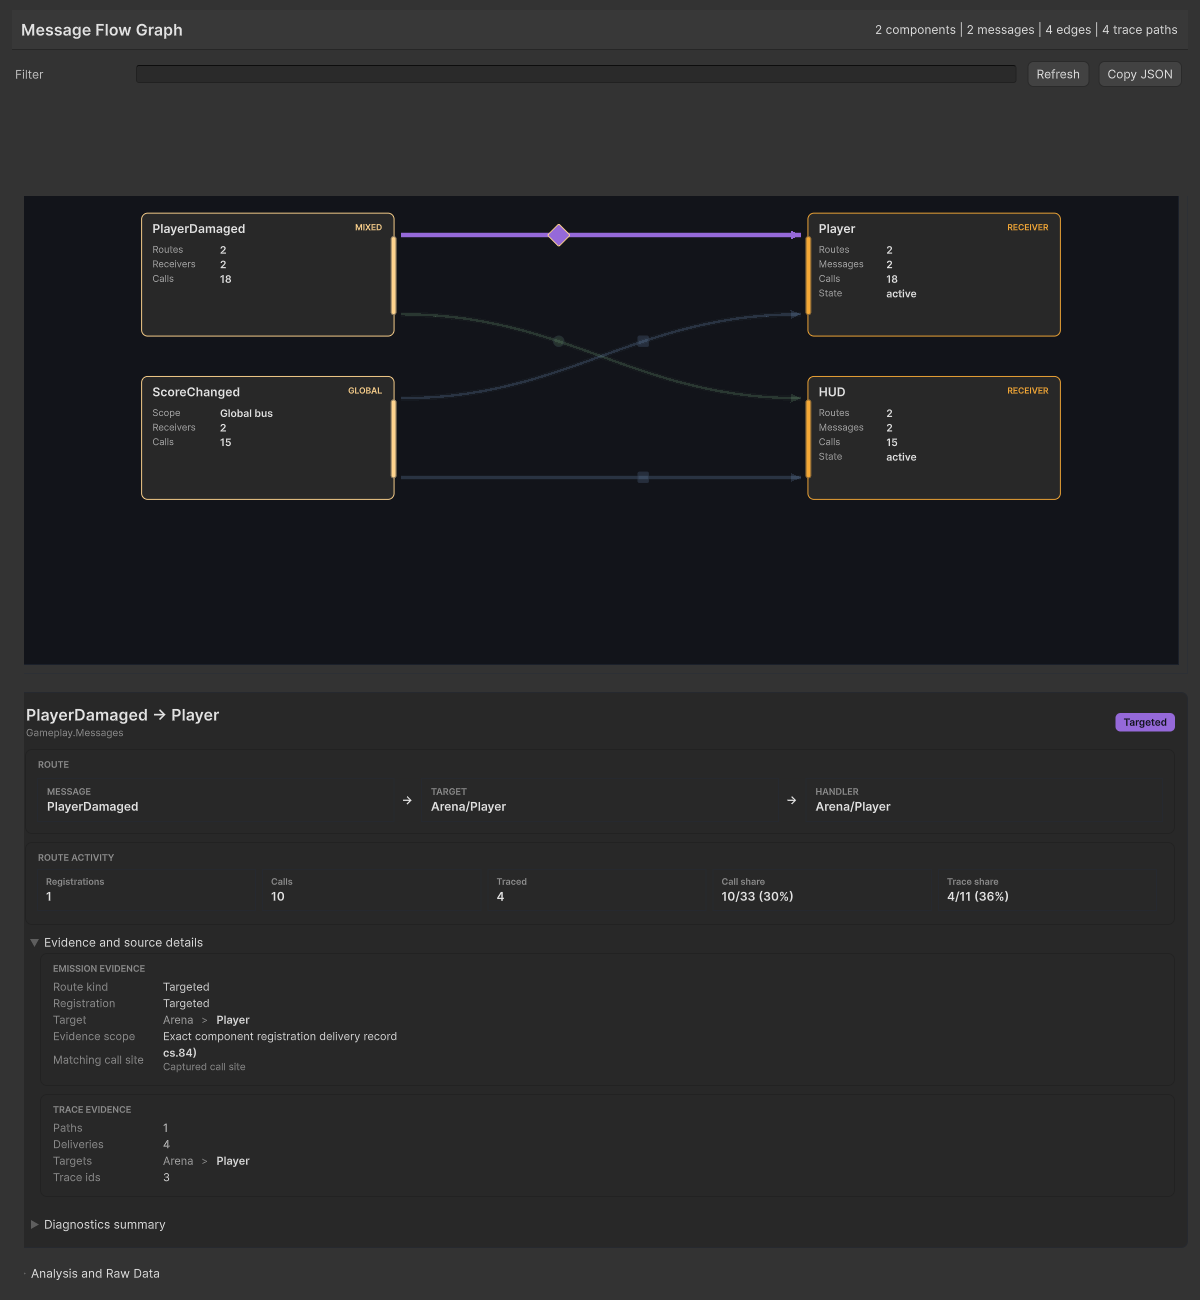Select the Player receiver node

point(934,275)
